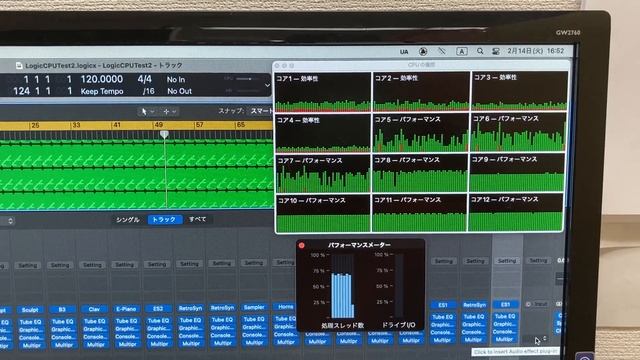This screenshot has height=360, width=640.
Task: Click bar 65 on the ruler
Action: pos(240,124)
